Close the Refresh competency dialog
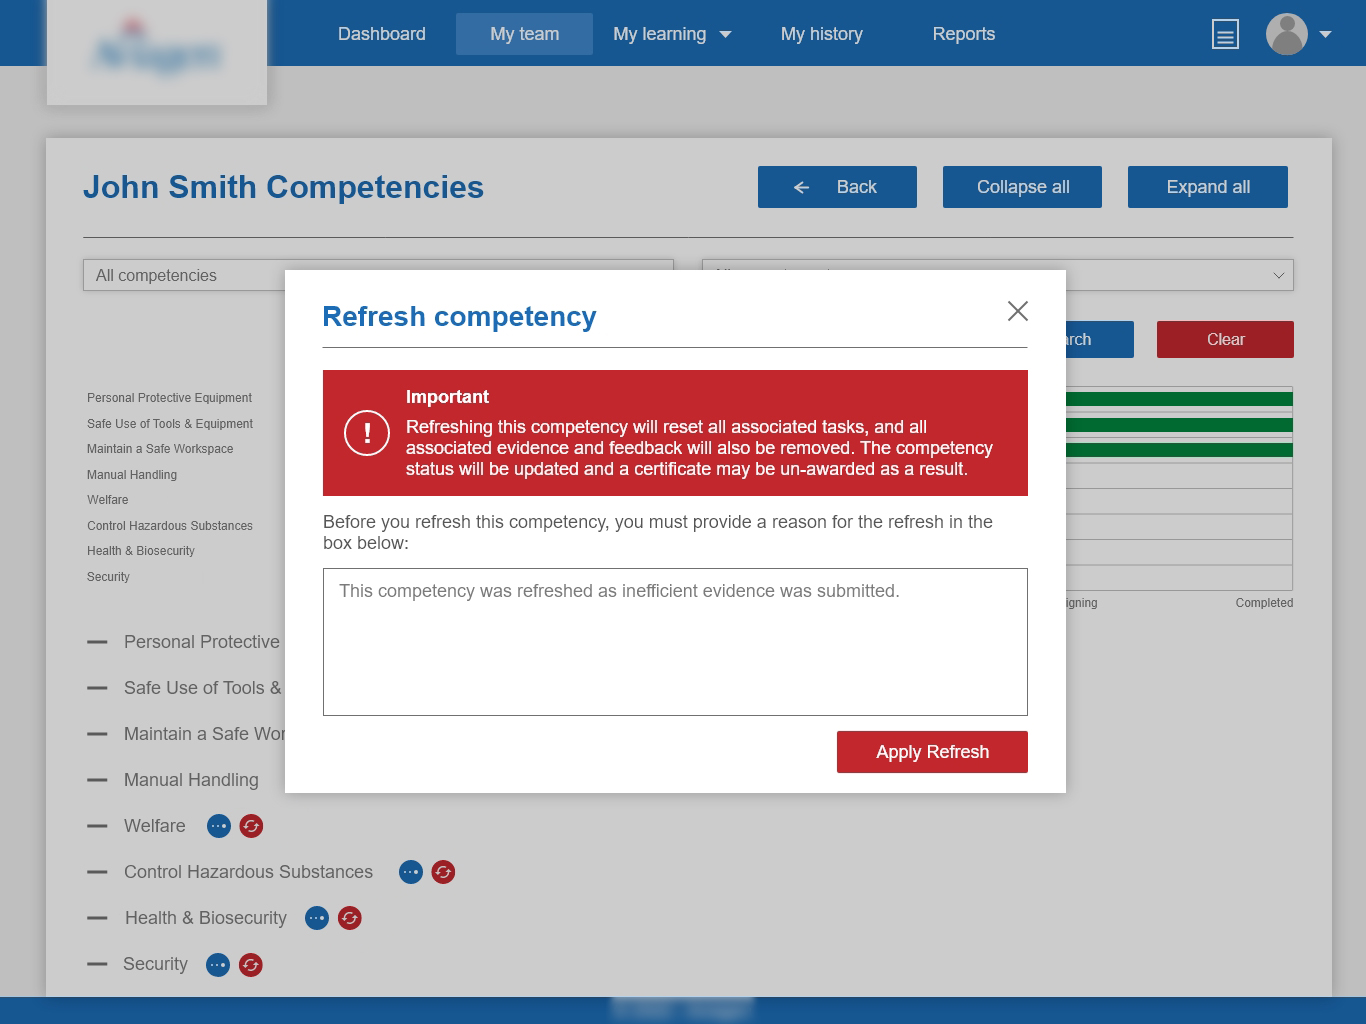The width and height of the screenshot is (1366, 1024). point(1017,311)
